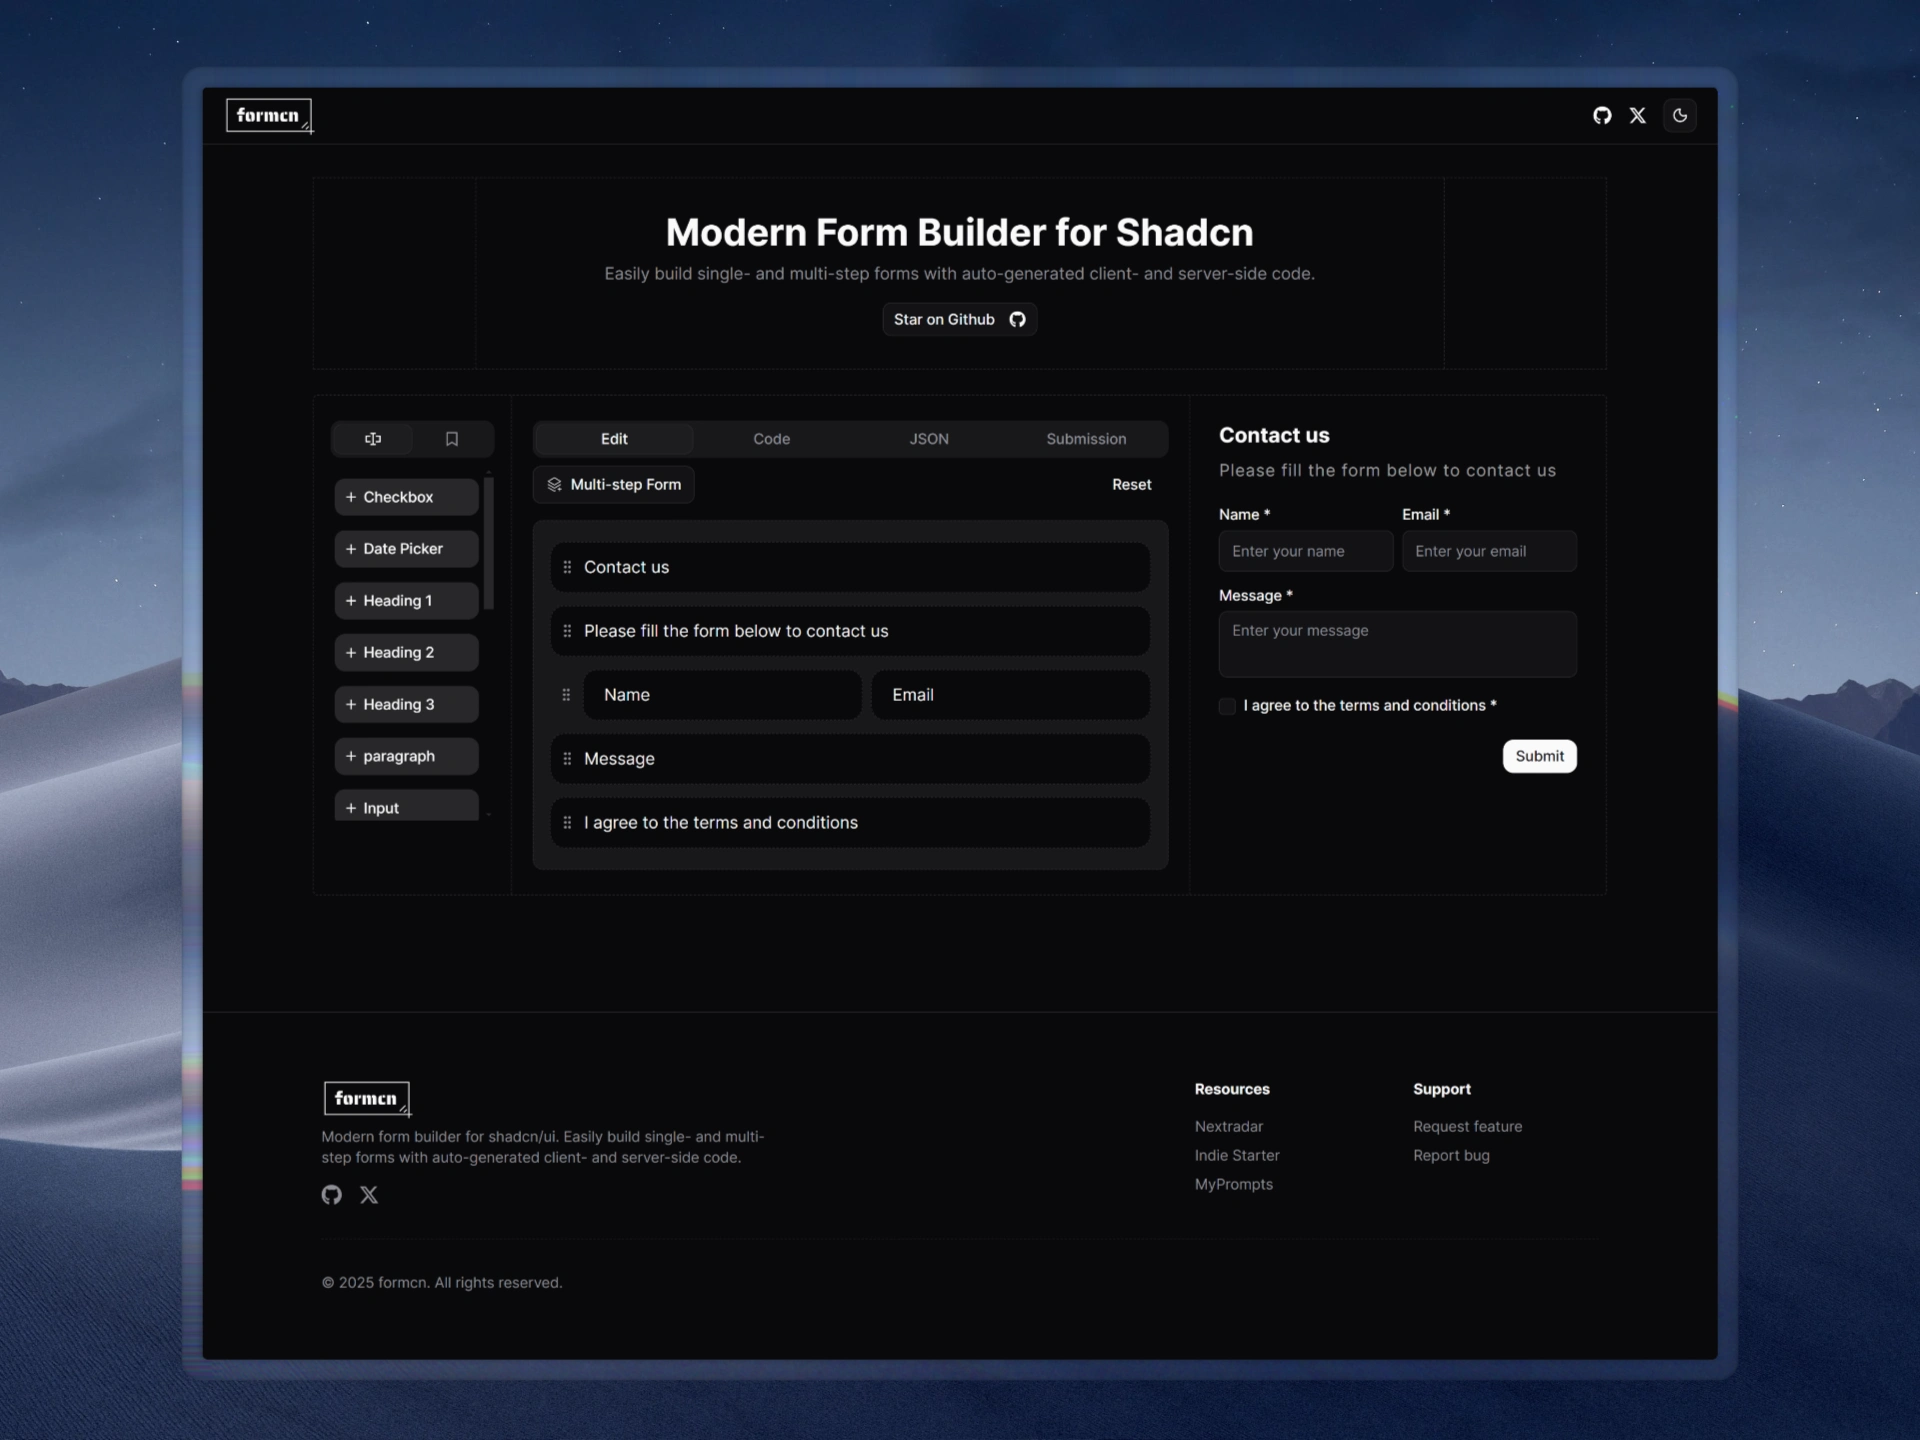The image size is (1920, 1440).
Task: Click the 'Modern Form Builder for Shadcn' heading
Action: tap(959, 233)
